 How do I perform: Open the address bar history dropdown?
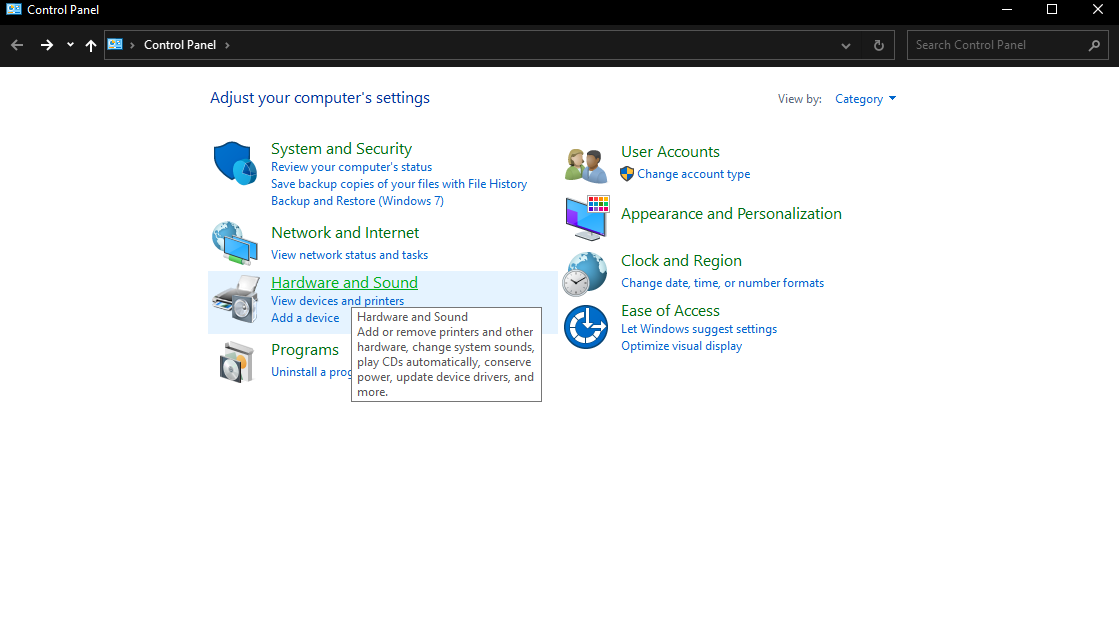point(846,45)
